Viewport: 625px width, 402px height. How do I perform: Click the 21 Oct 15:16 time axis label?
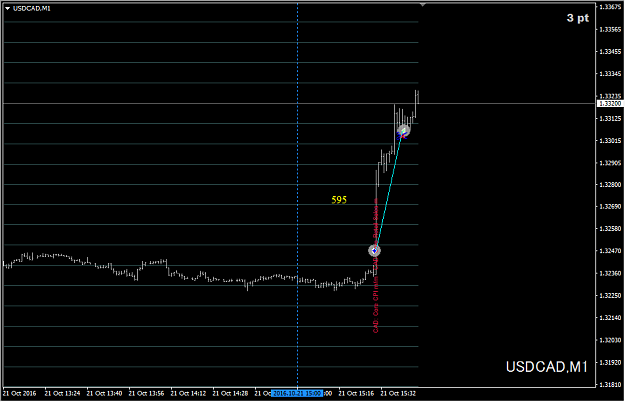[356, 393]
